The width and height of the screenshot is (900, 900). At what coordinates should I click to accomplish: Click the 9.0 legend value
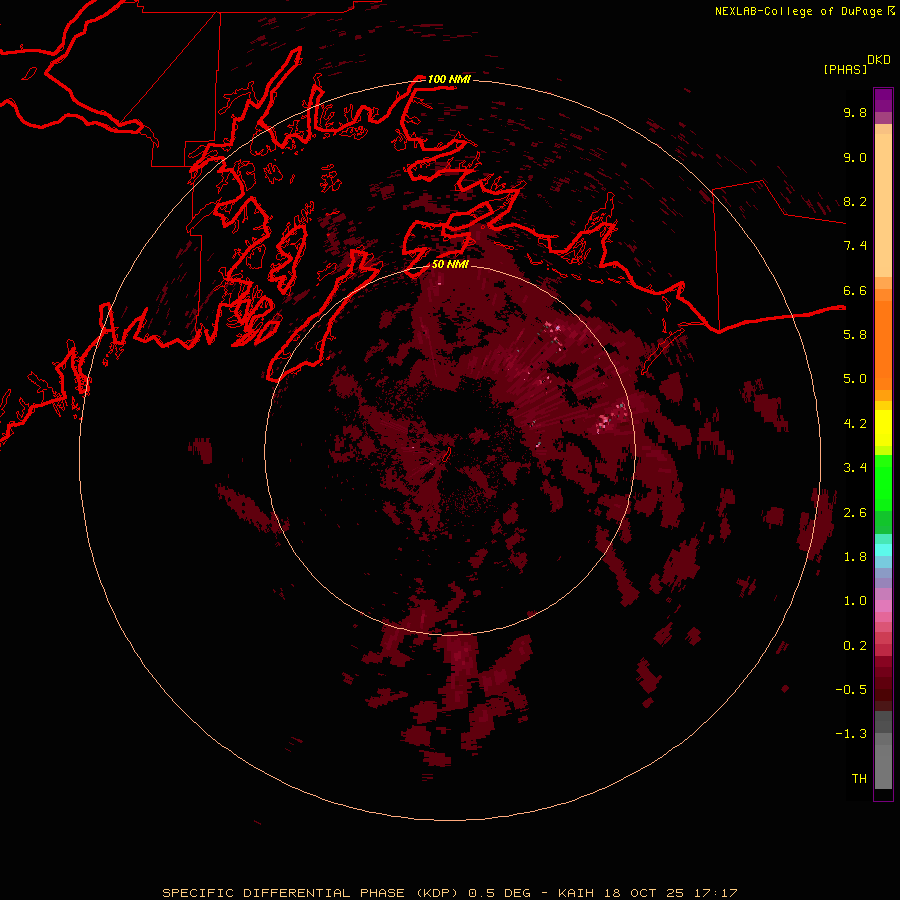point(855,157)
